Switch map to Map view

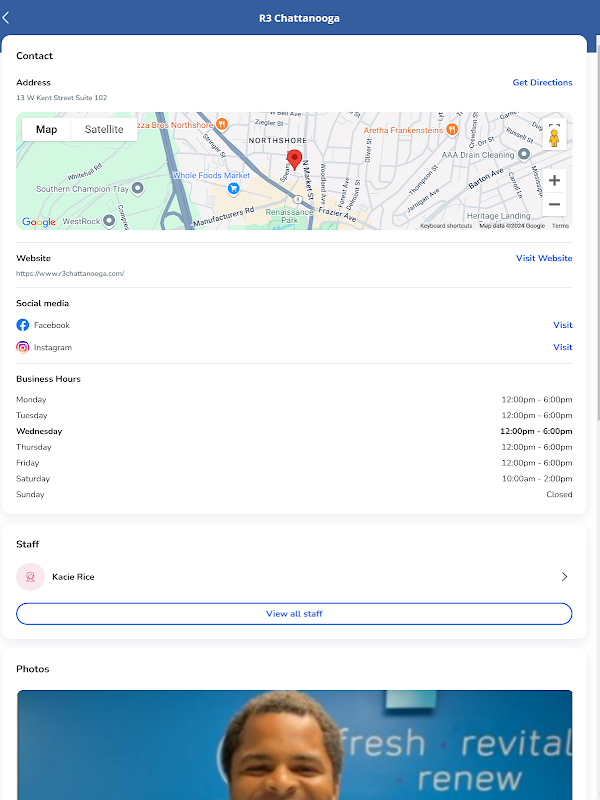click(x=46, y=130)
